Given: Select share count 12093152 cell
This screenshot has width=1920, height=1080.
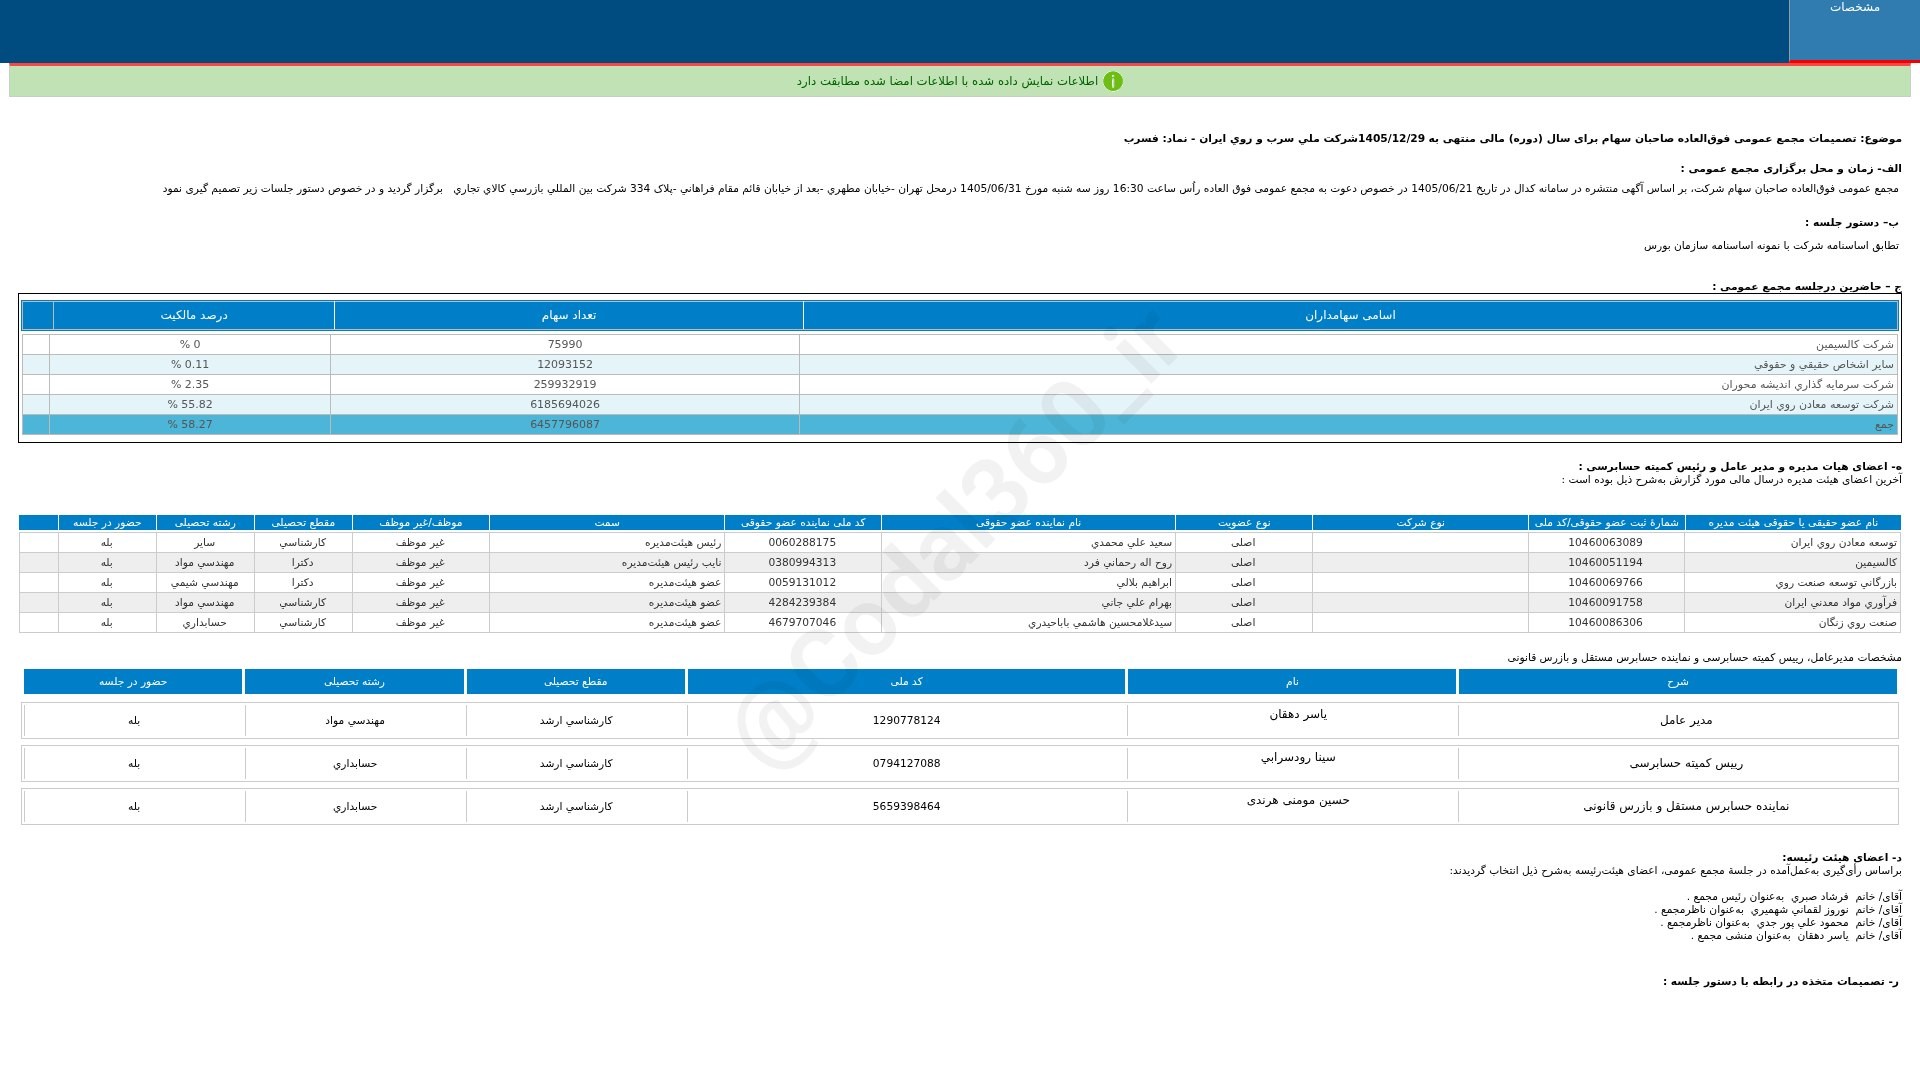Looking at the screenshot, I should tap(565, 365).
